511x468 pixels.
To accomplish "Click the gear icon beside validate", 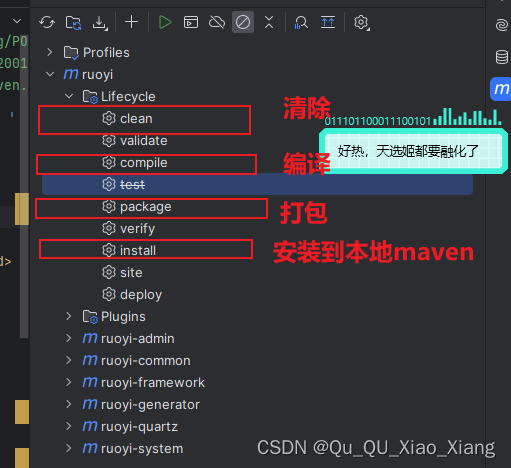I will coord(109,140).
